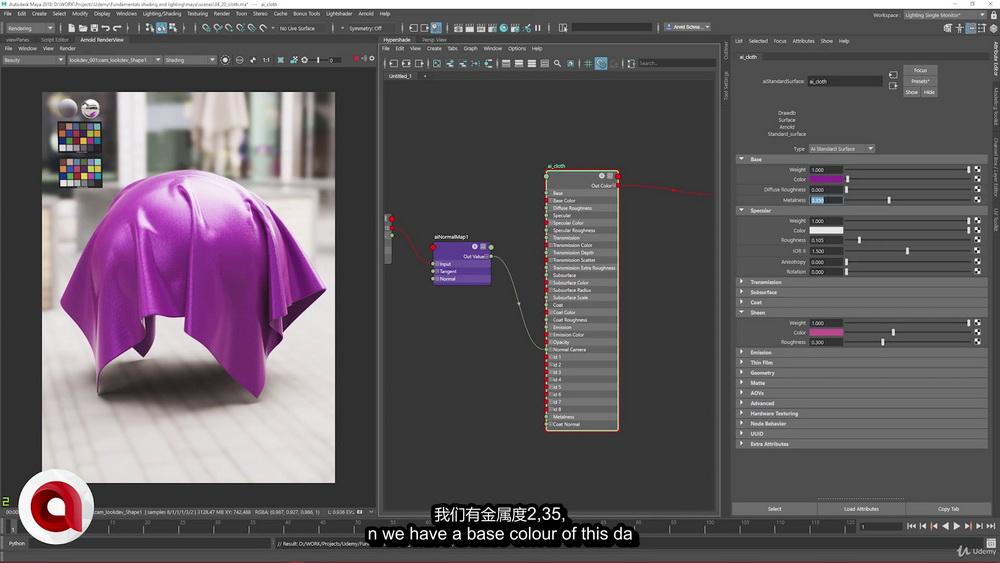Click the Hypershade Search field
Viewport: 1000px width, 563px height.
[676, 63]
